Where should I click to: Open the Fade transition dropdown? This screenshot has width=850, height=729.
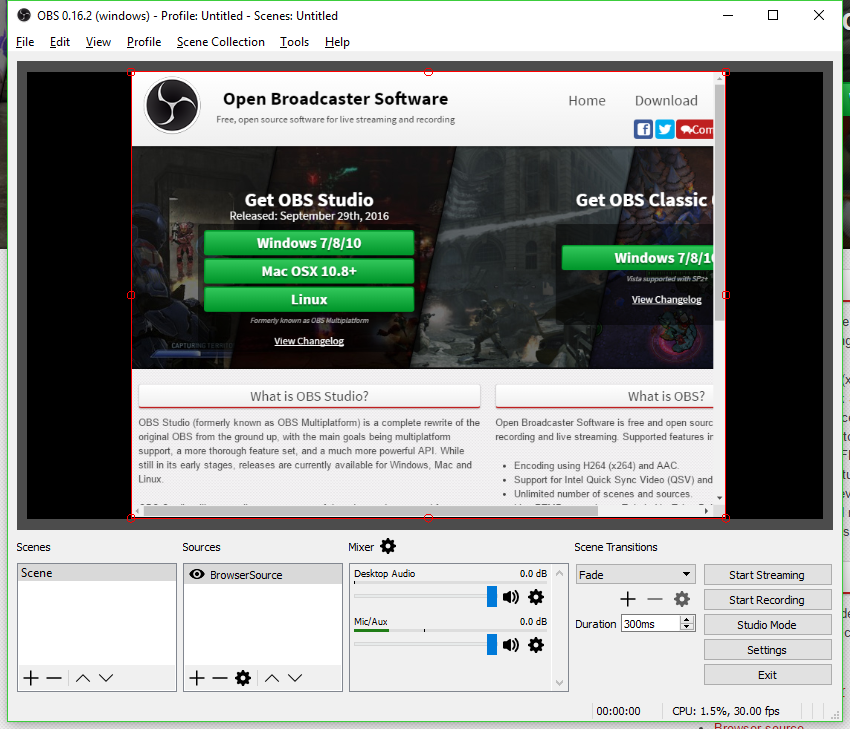[x=635, y=575]
